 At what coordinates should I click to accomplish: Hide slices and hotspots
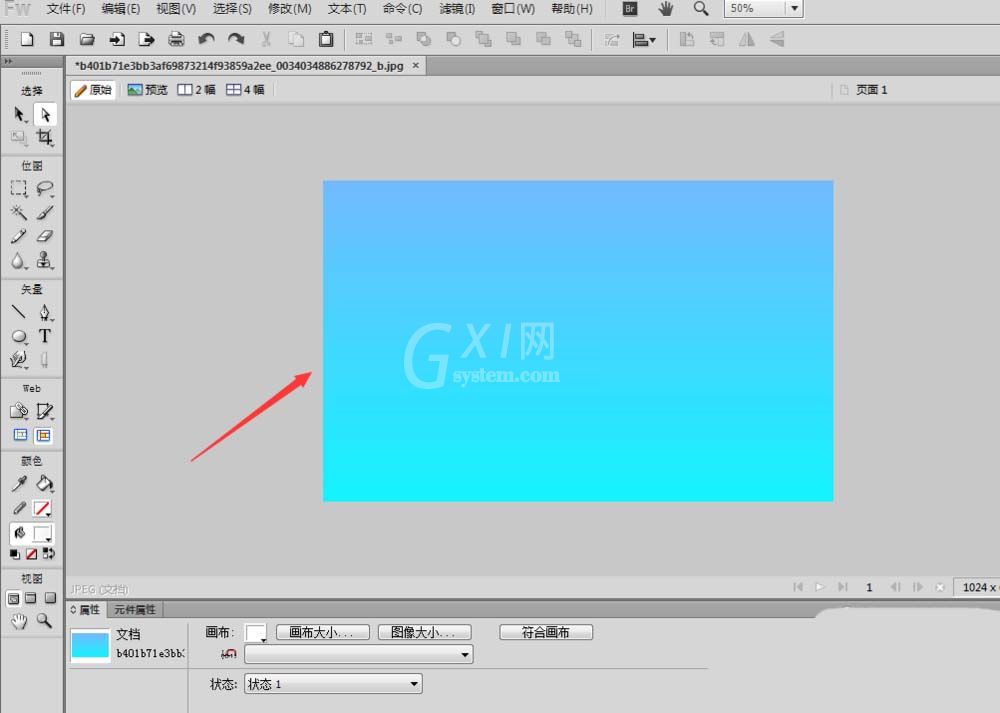(20, 435)
